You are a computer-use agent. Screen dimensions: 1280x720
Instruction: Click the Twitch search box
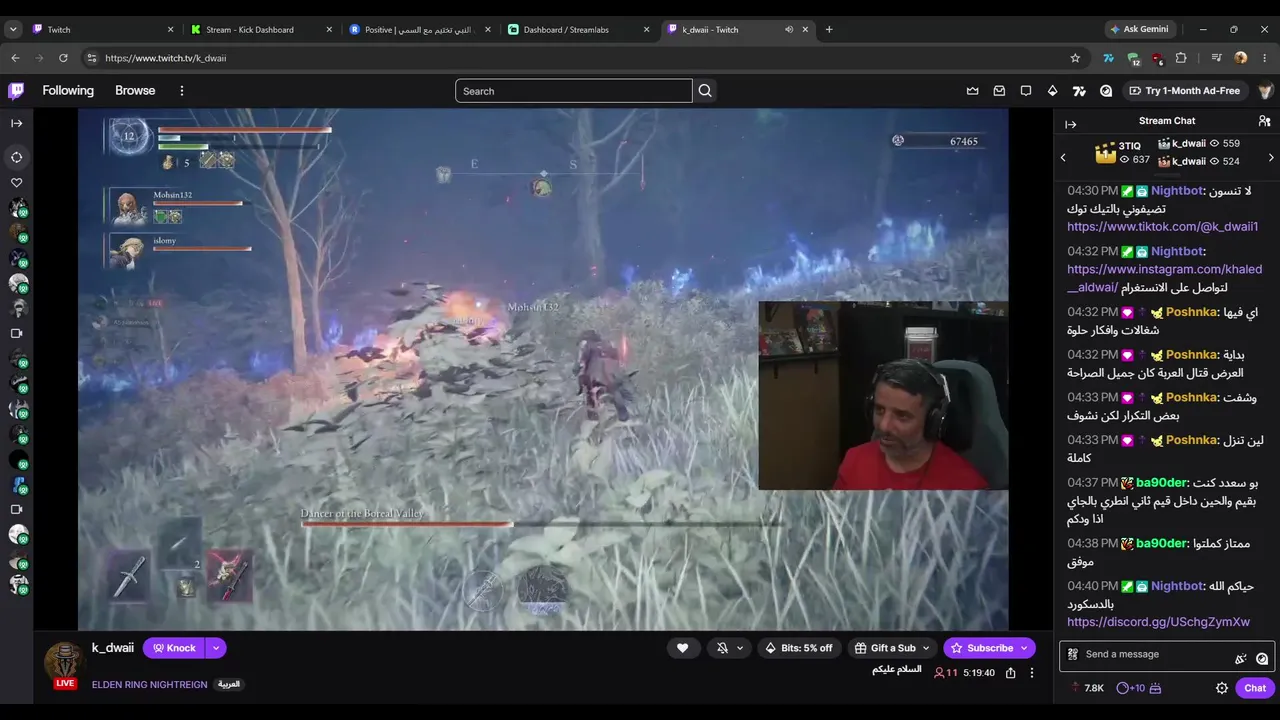click(x=574, y=91)
